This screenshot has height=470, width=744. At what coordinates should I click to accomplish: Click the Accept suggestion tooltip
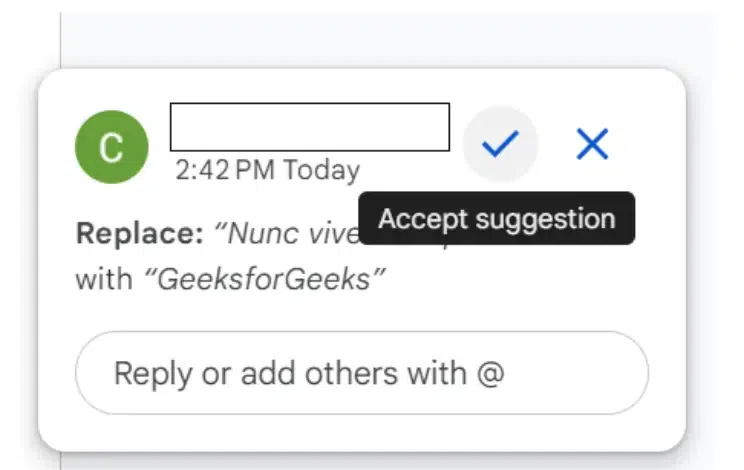pos(497,219)
